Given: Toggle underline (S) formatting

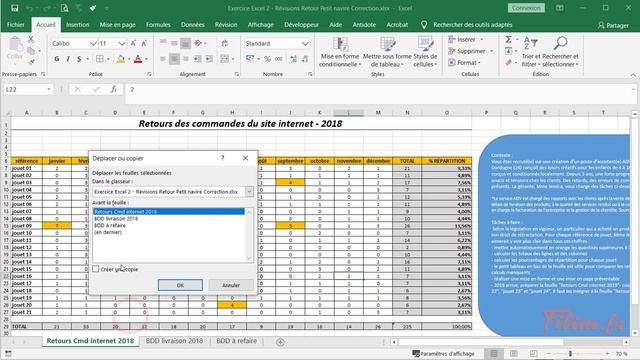Looking at the screenshot, I should (x=79, y=59).
